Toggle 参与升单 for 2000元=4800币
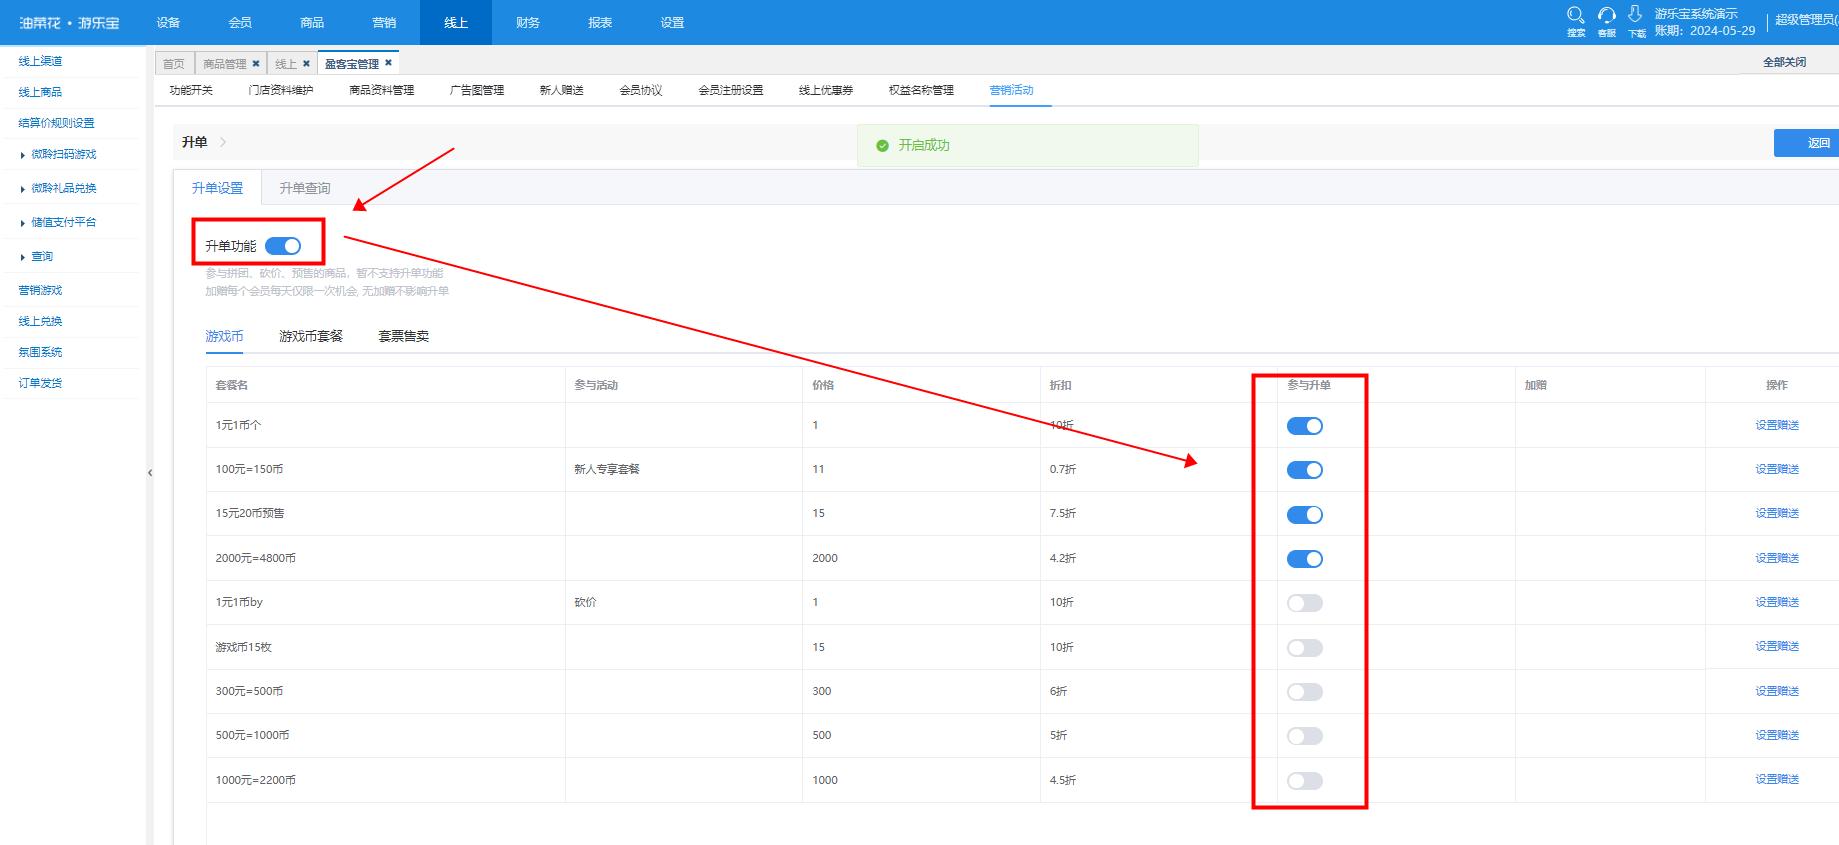 1305,559
